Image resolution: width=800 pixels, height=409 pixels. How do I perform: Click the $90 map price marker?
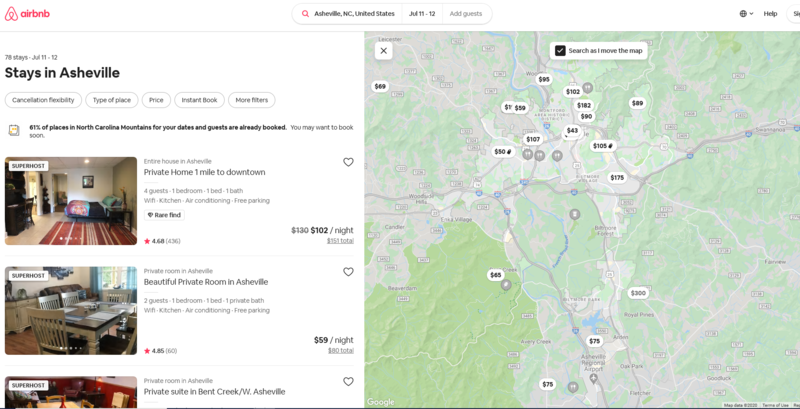pos(586,116)
